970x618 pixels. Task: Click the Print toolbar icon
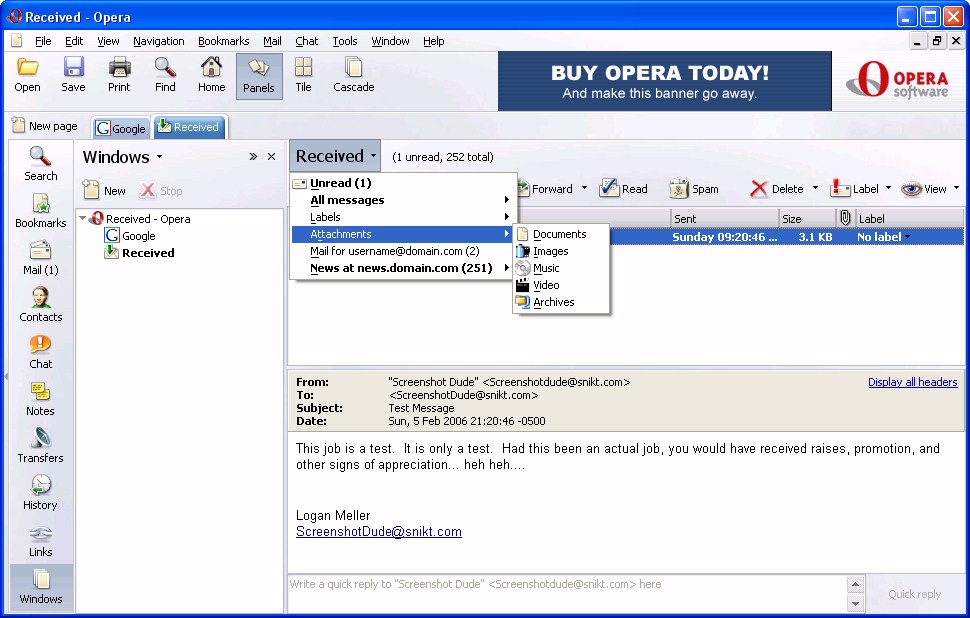point(119,75)
